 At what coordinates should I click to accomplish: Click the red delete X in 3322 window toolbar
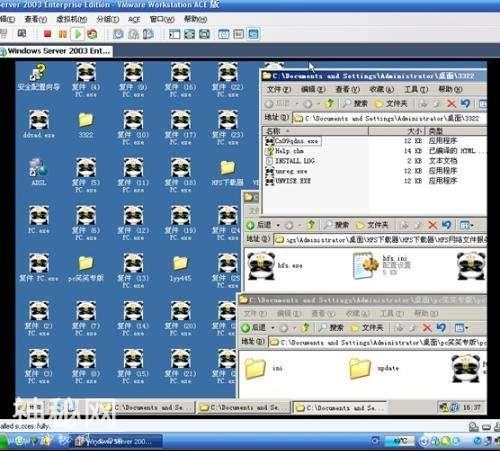[x=452, y=104]
